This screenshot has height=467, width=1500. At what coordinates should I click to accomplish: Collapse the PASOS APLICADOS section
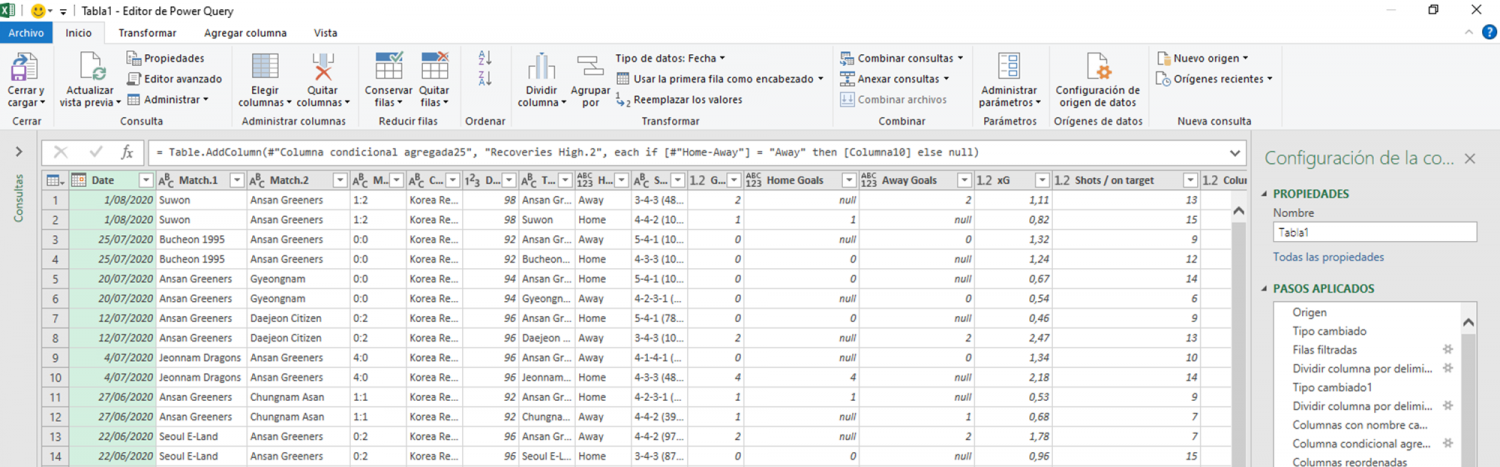point(1265,290)
